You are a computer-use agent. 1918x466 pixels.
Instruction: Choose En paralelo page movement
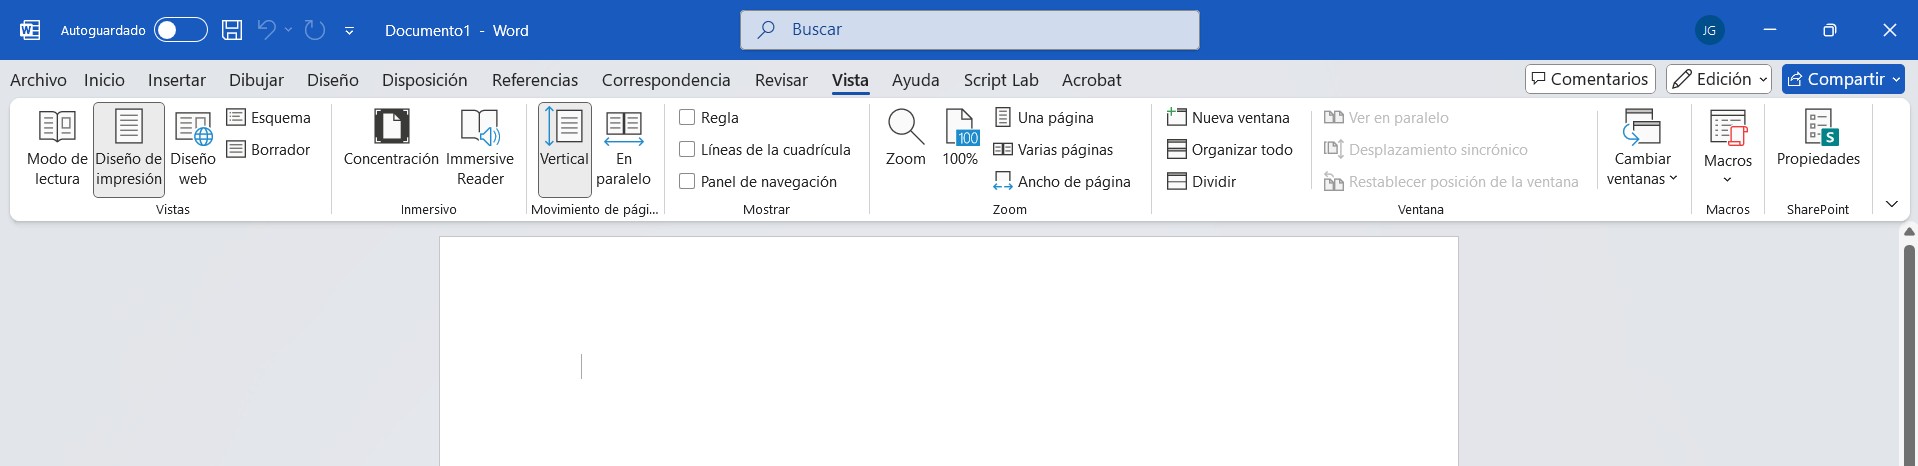(x=623, y=148)
